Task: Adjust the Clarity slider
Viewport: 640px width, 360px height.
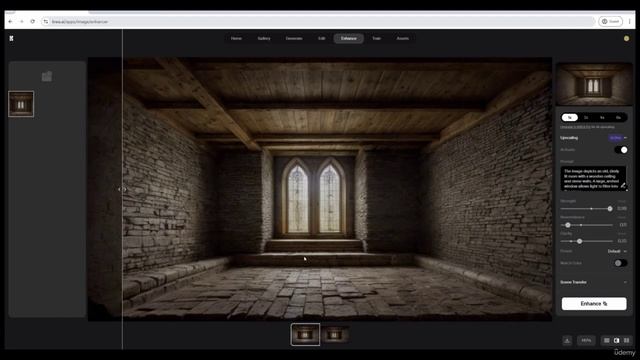Action: 587,241
